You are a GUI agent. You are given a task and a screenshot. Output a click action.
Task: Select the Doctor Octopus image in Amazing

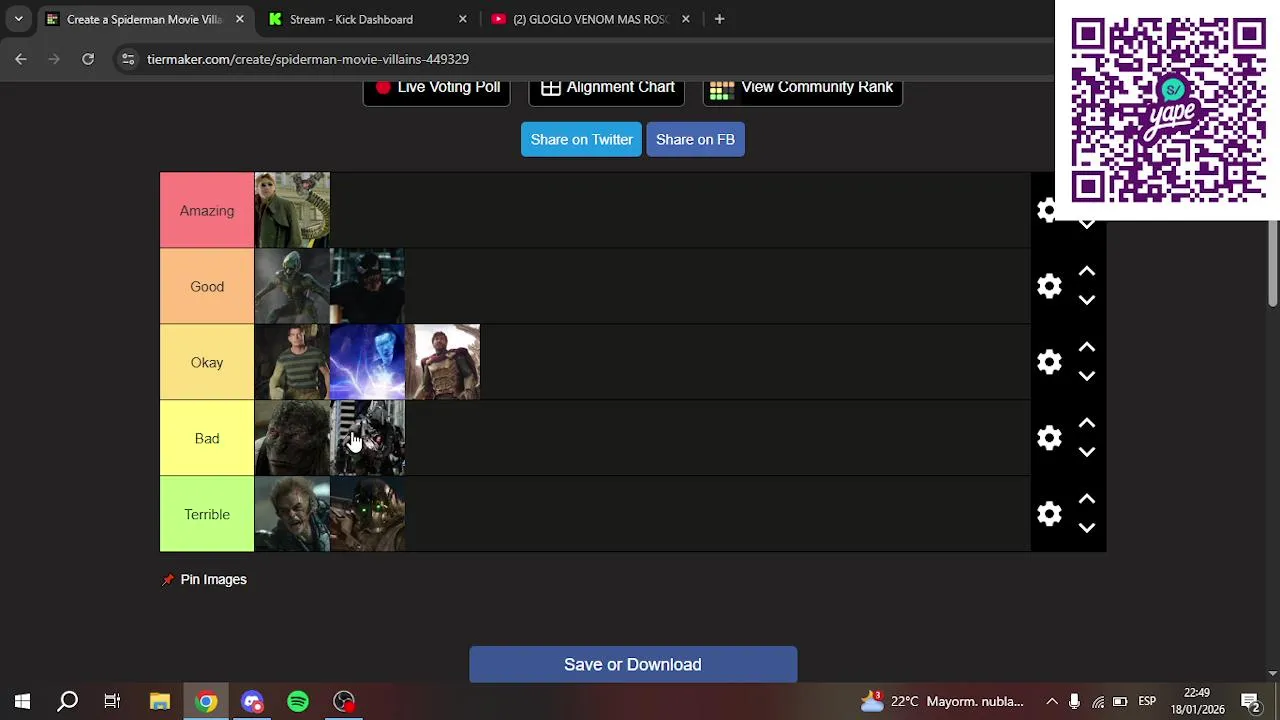pyautogui.click(x=292, y=210)
